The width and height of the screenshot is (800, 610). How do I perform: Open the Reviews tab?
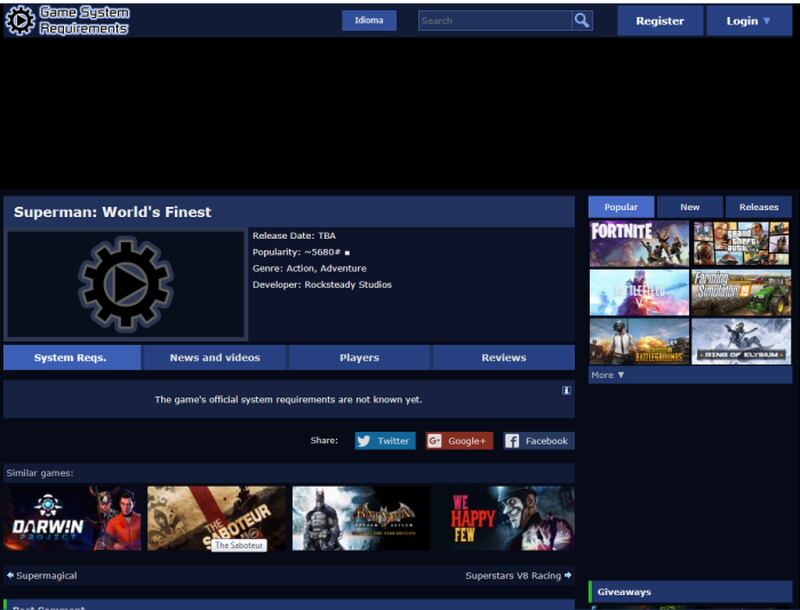(504, 358)
